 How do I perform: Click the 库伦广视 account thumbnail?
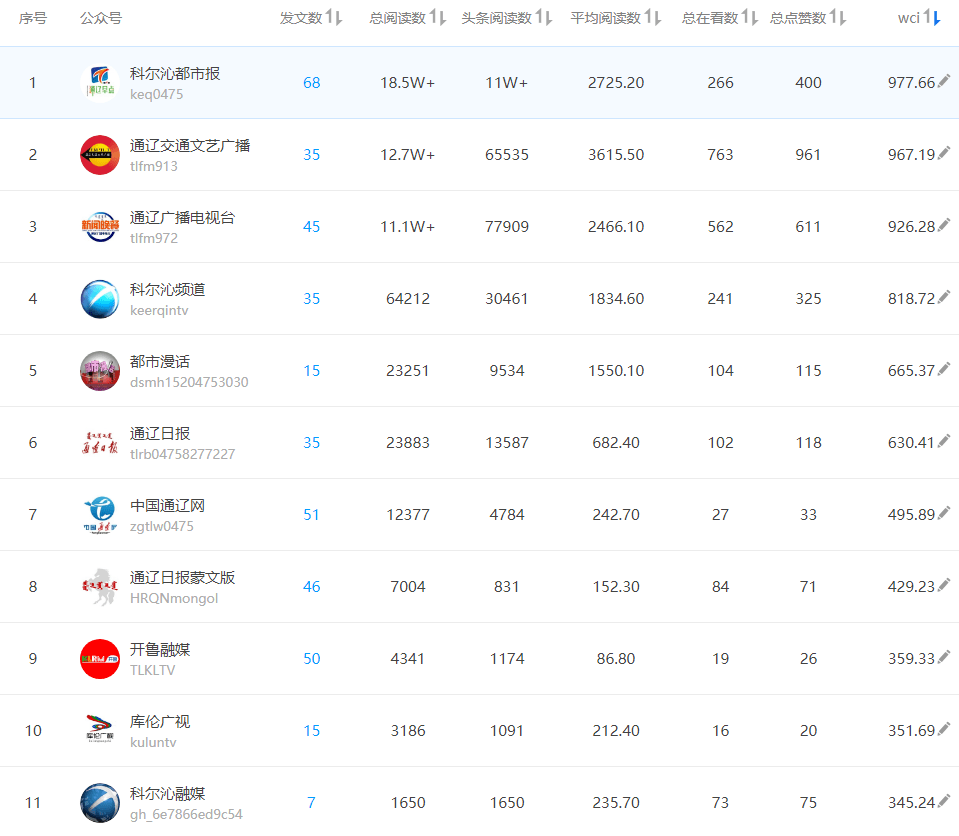100,731
